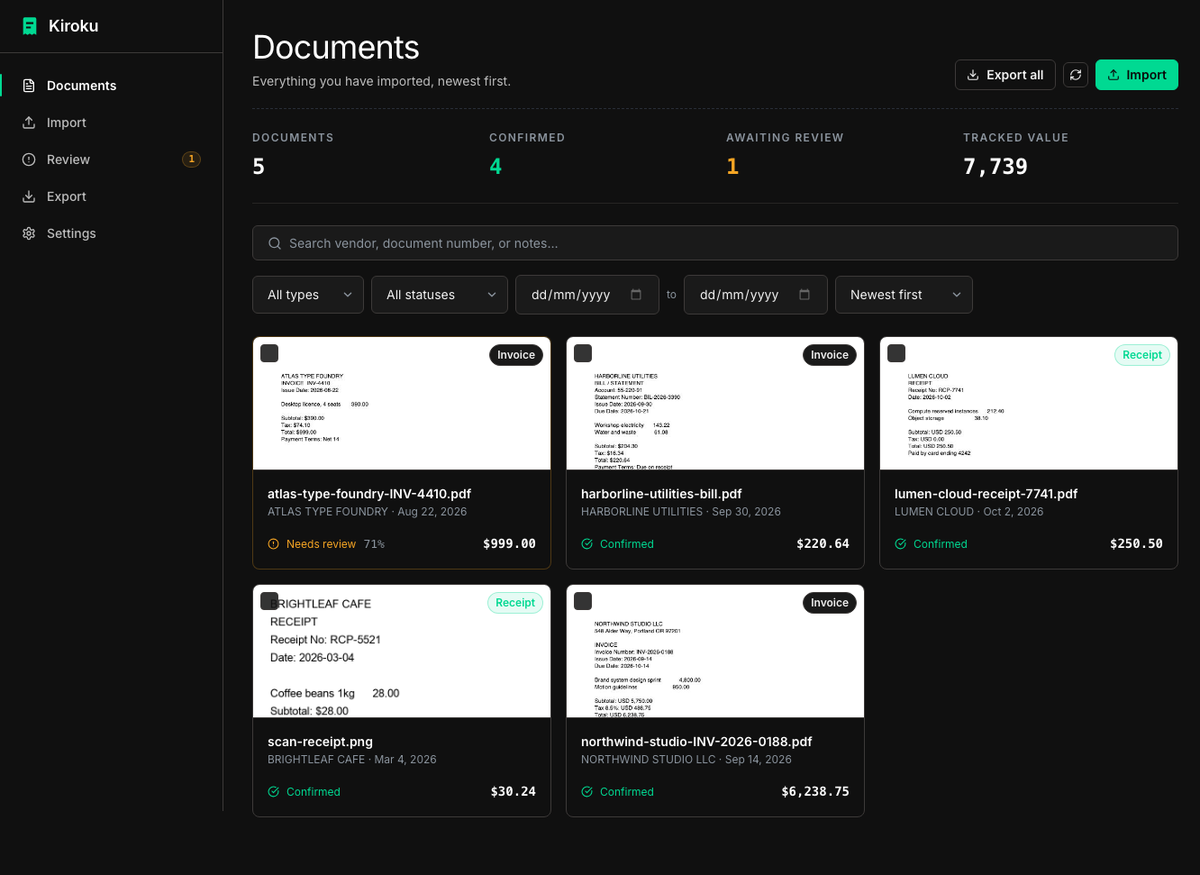
Task: Click the Tracked value 7,739 figure
Action: click(995, 167)
